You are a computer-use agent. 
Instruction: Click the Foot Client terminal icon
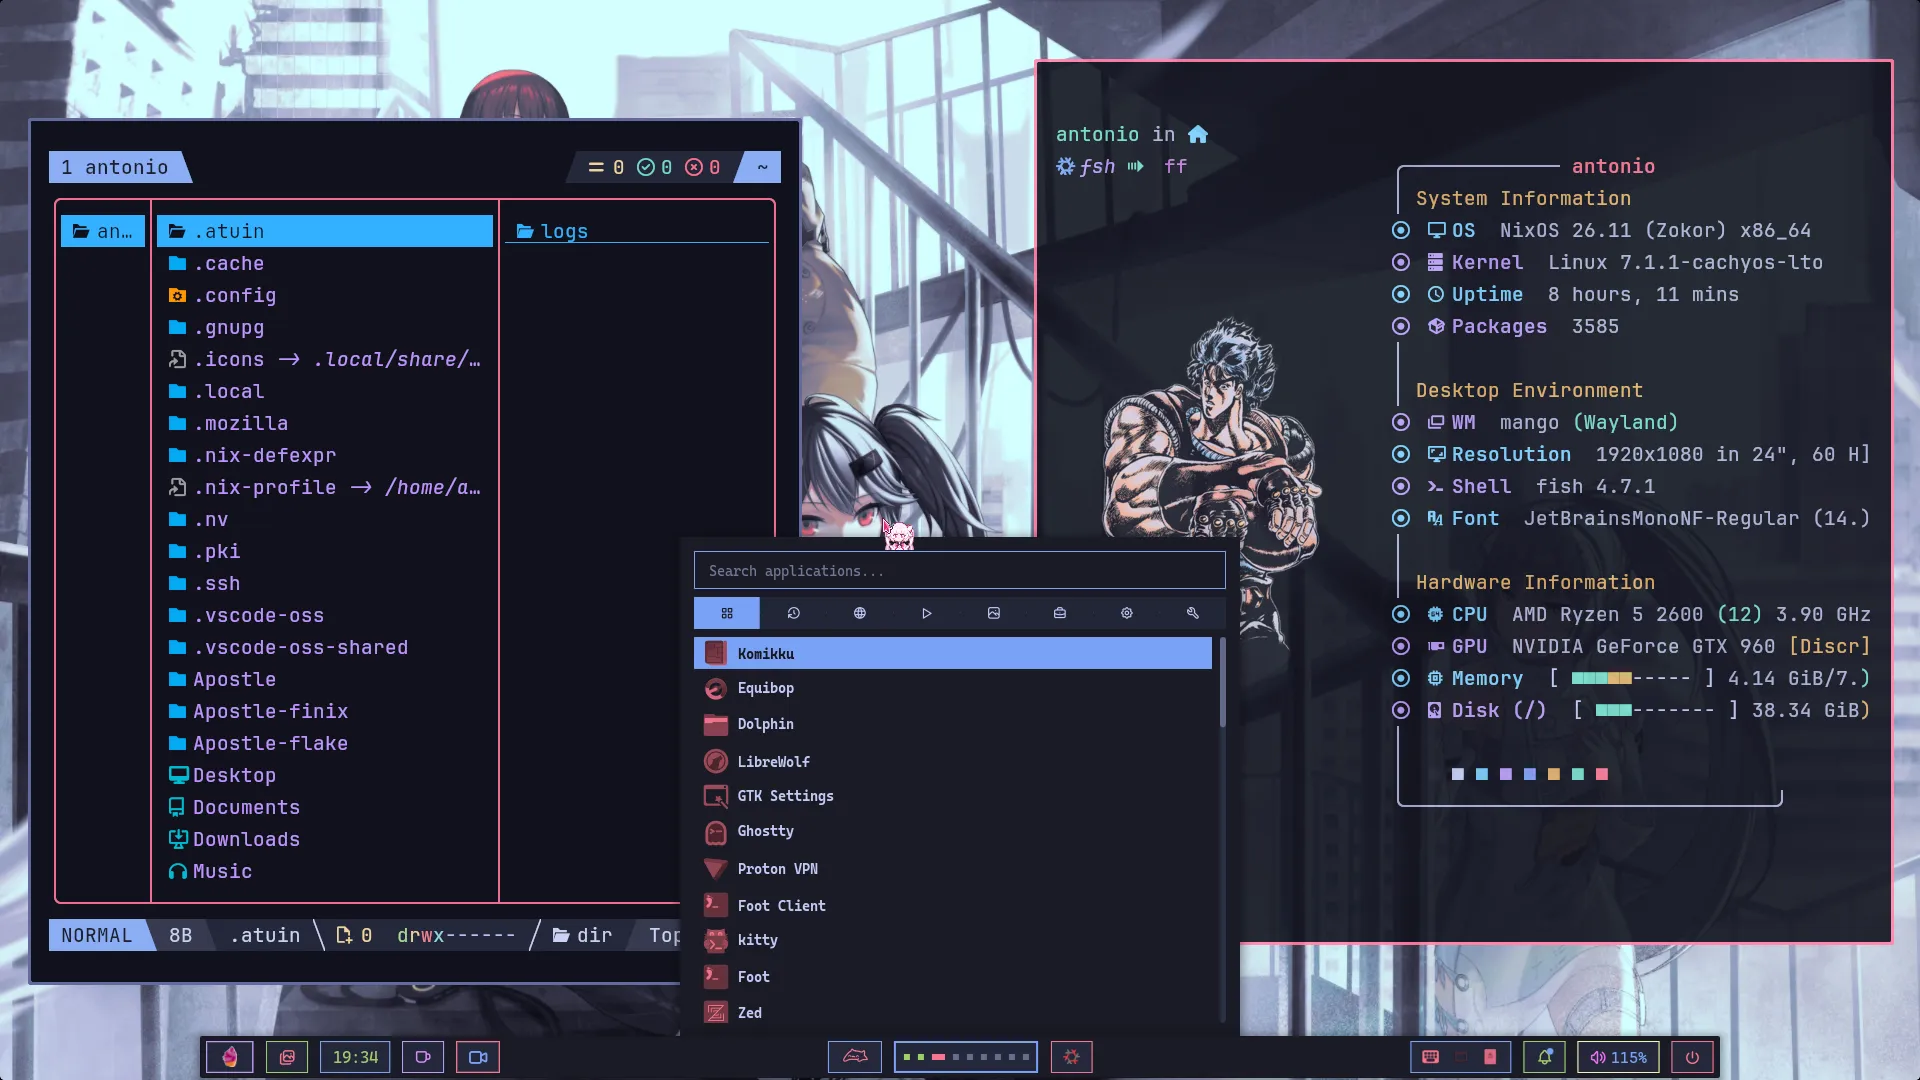pos(716,905)
